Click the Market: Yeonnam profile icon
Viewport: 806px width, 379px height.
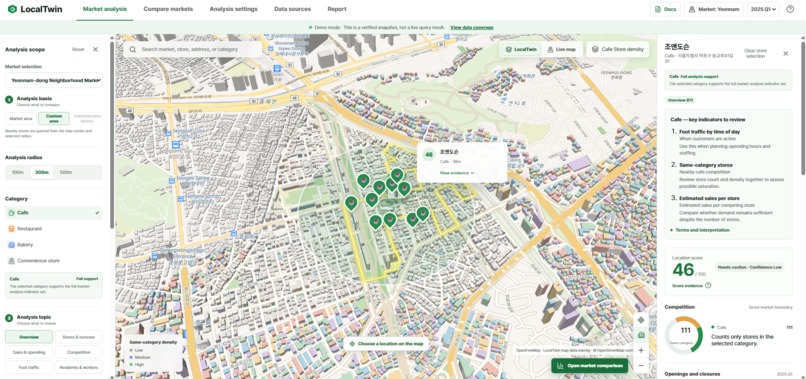pyautogui.click(x=692, y=9)
